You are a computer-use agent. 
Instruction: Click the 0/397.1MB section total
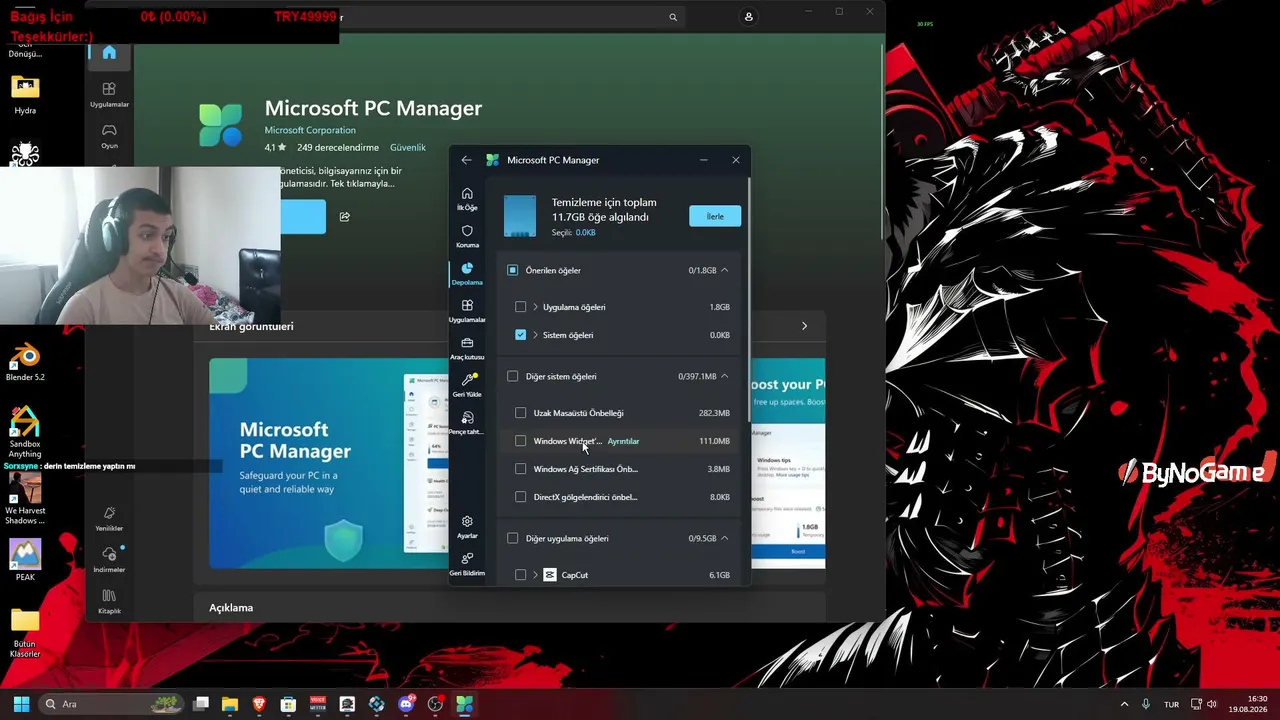[697, 376]
